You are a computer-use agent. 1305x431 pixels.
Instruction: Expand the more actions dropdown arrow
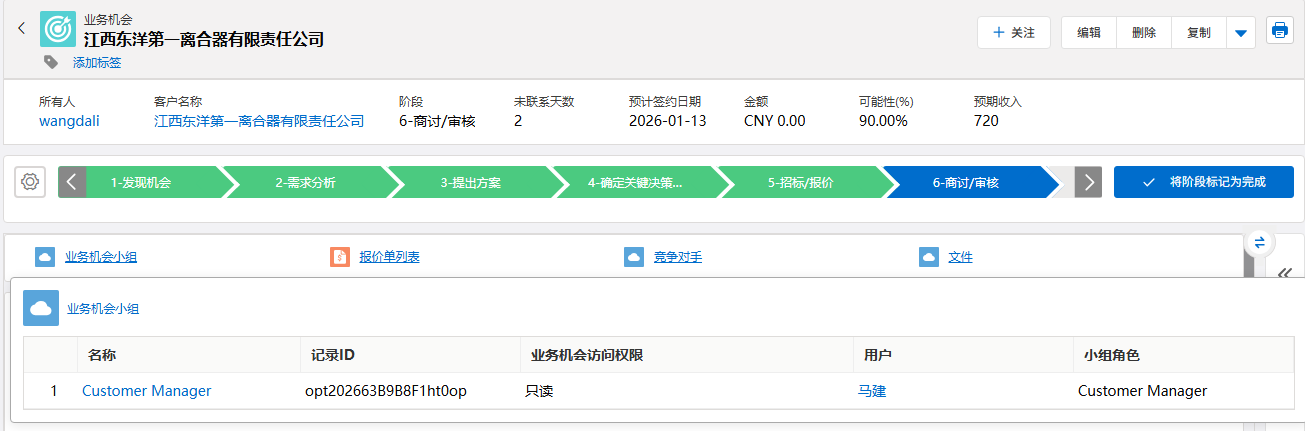pos(1240,33)
